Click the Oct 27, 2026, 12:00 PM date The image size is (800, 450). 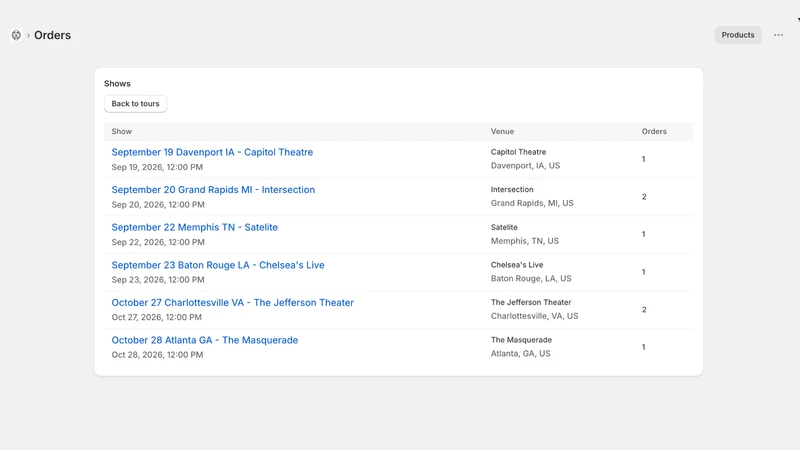[x=157, y=317]
